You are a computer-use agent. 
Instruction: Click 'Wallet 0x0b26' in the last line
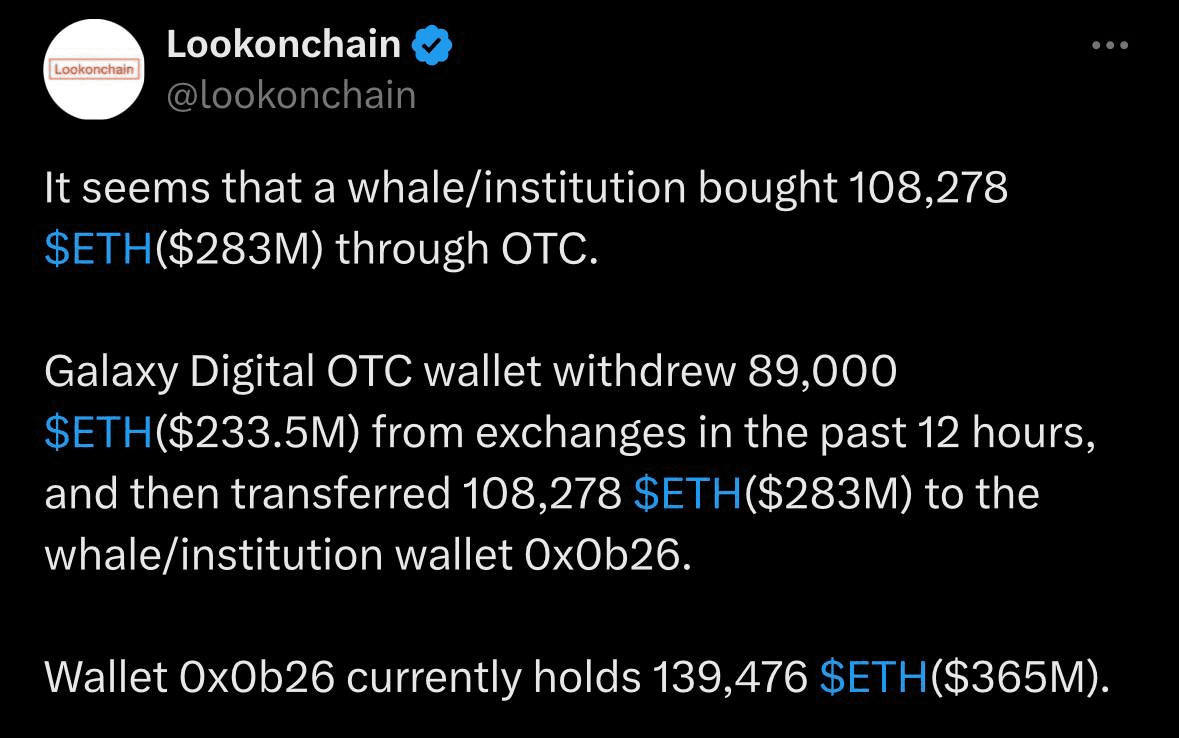[189, 677]
